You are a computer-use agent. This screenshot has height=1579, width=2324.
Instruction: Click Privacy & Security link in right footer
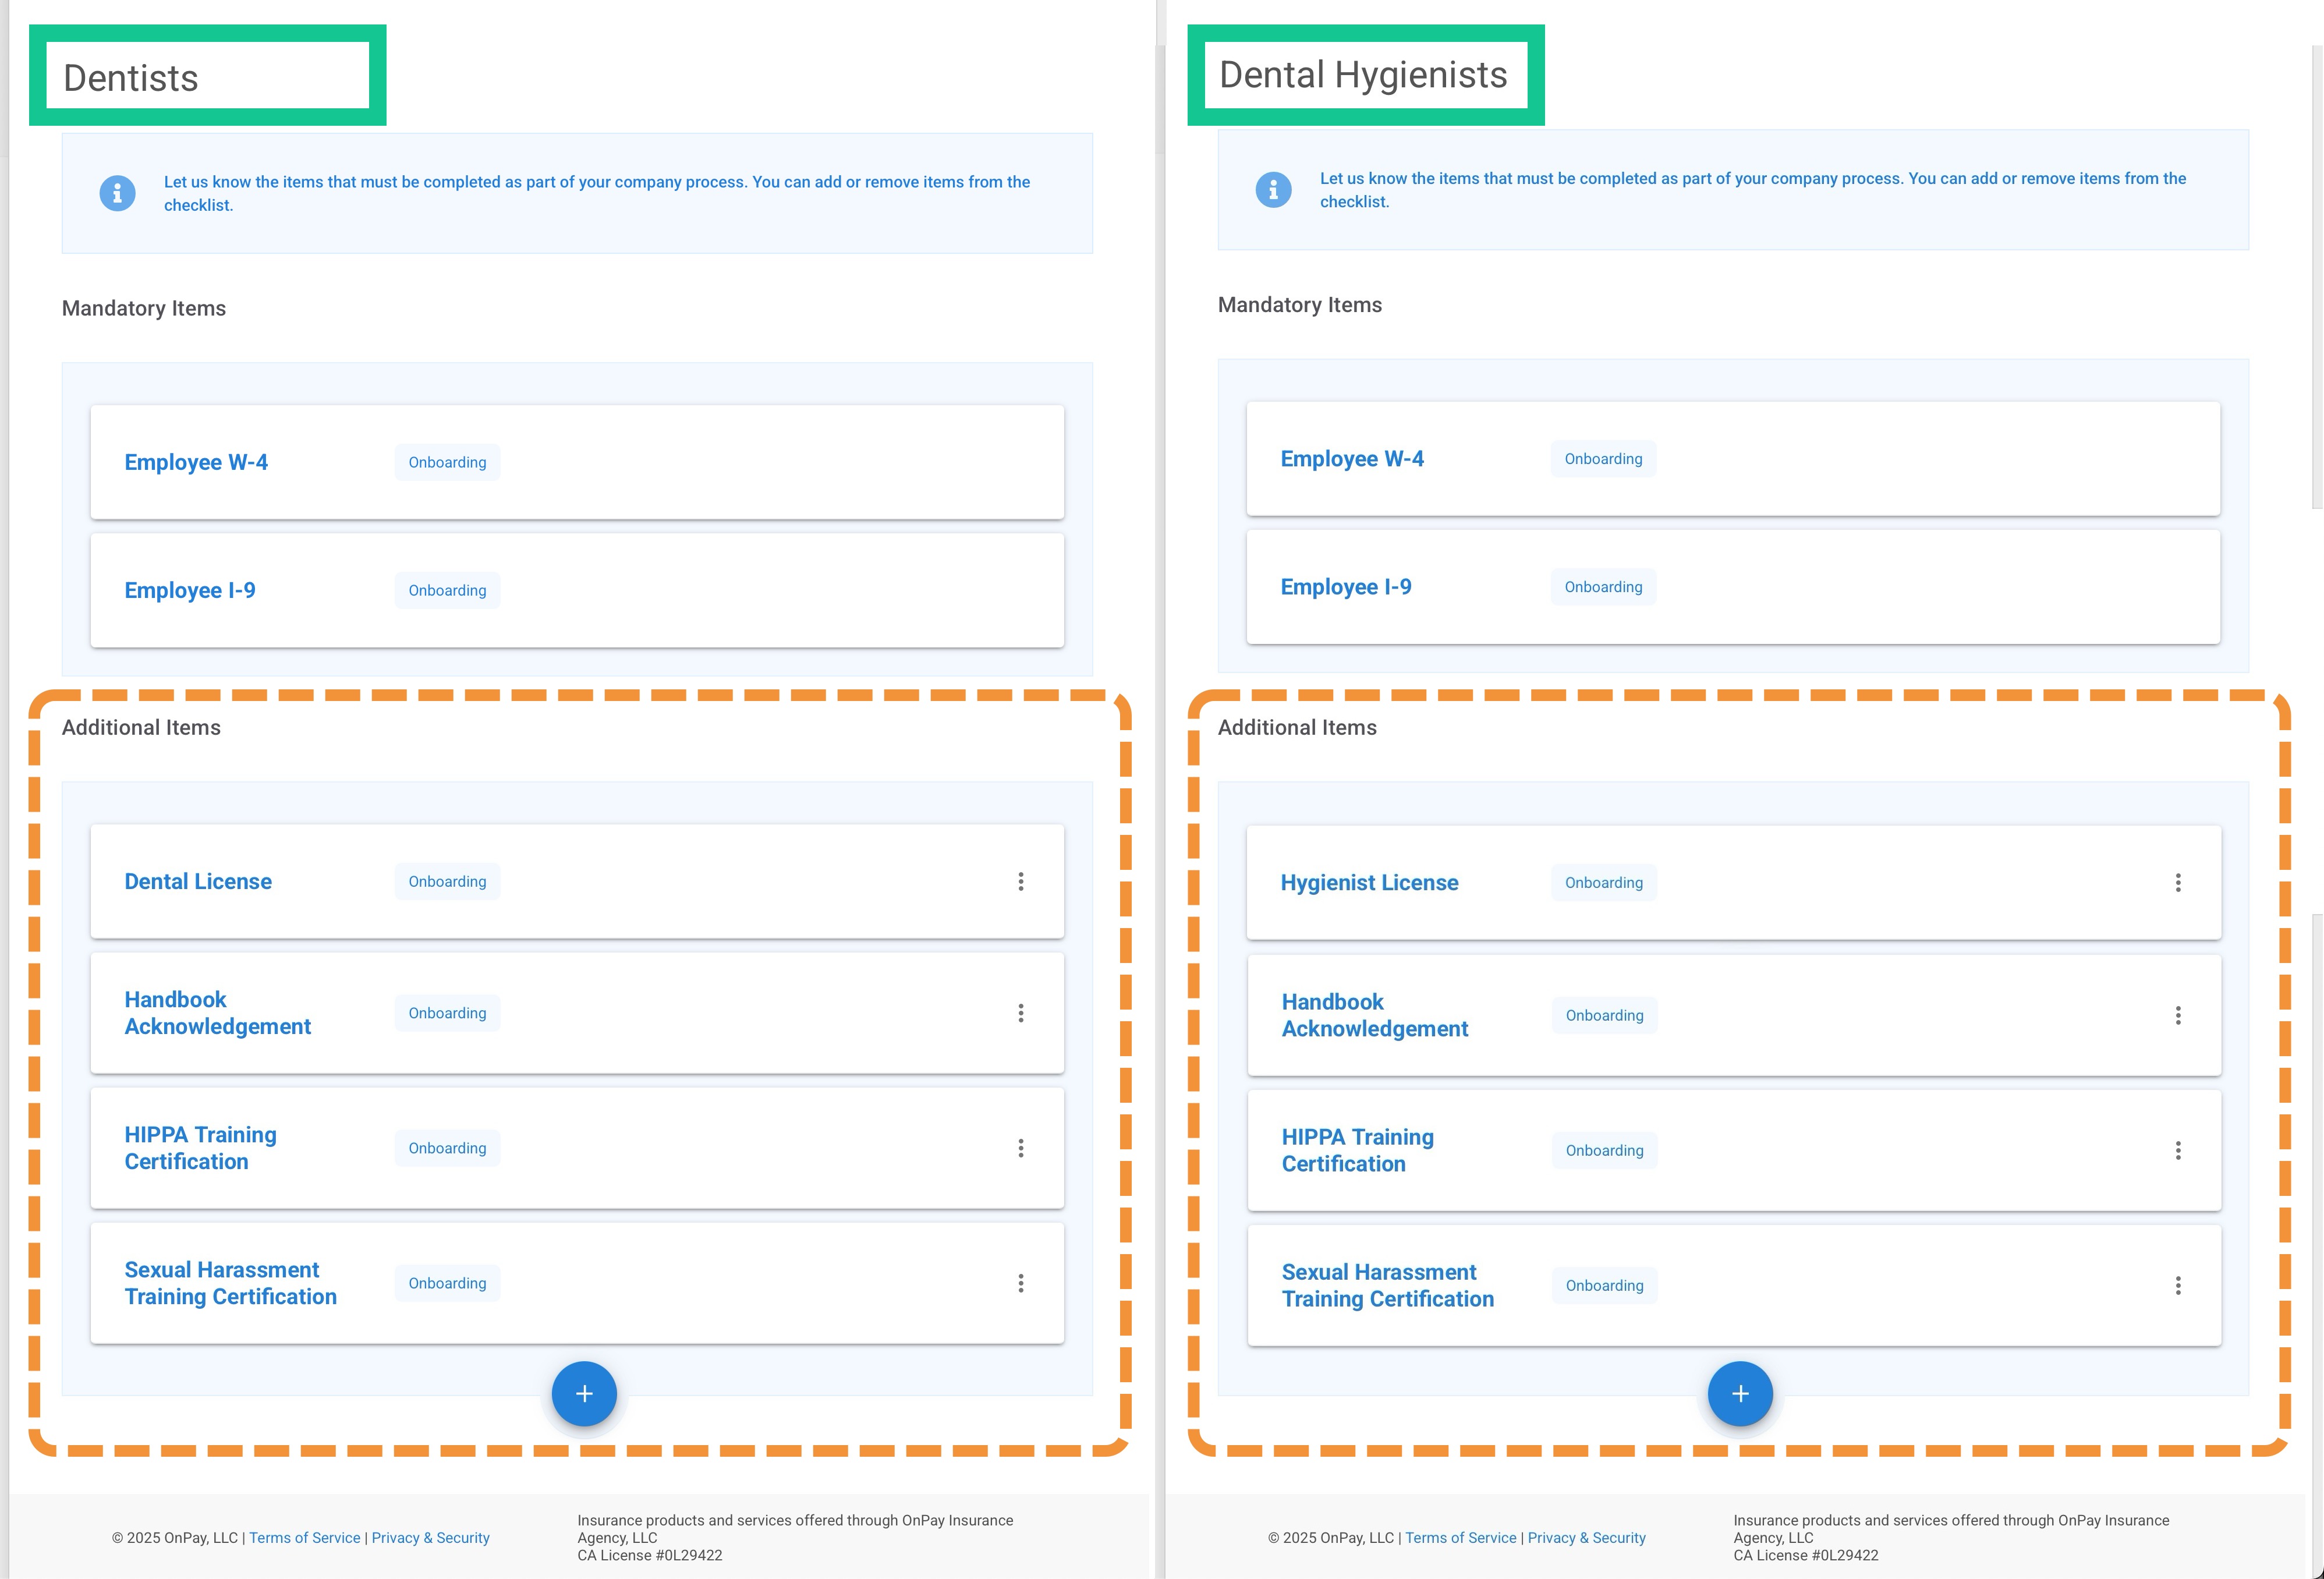[x=1585, y=1538]
